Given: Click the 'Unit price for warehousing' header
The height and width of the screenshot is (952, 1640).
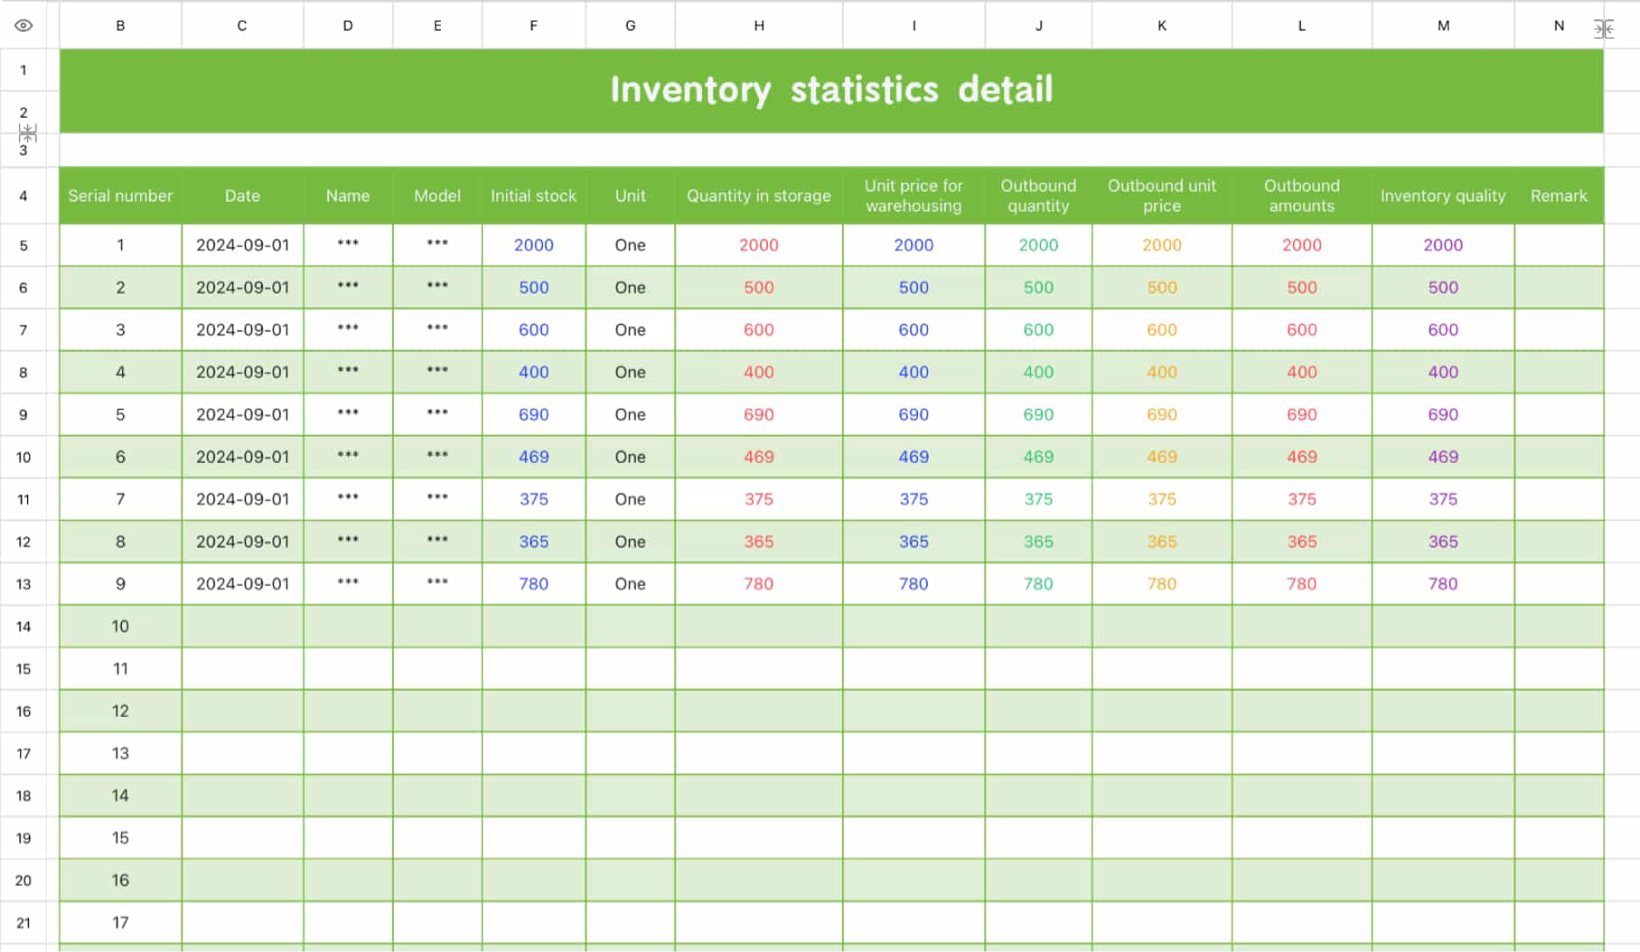Looking at the screenshot, I should tap(913, 196).
